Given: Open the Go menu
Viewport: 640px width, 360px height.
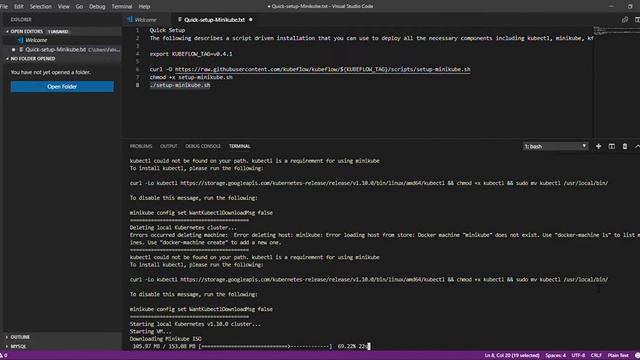Looking at the screenshot, I should tap(79, 7).
